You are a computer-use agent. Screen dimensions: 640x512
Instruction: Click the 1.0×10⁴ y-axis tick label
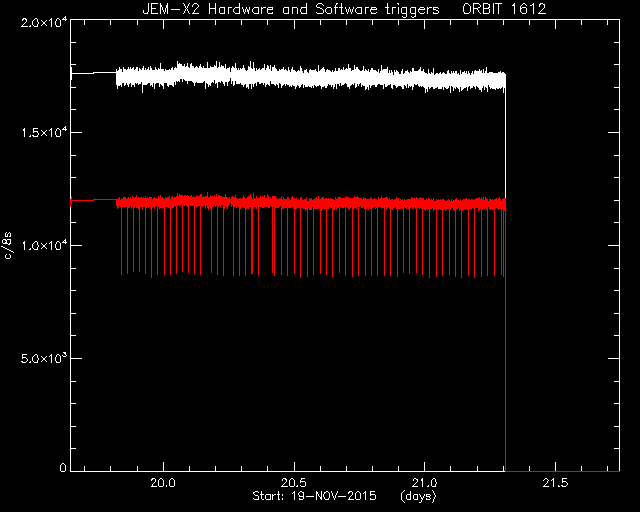point(44,245)
